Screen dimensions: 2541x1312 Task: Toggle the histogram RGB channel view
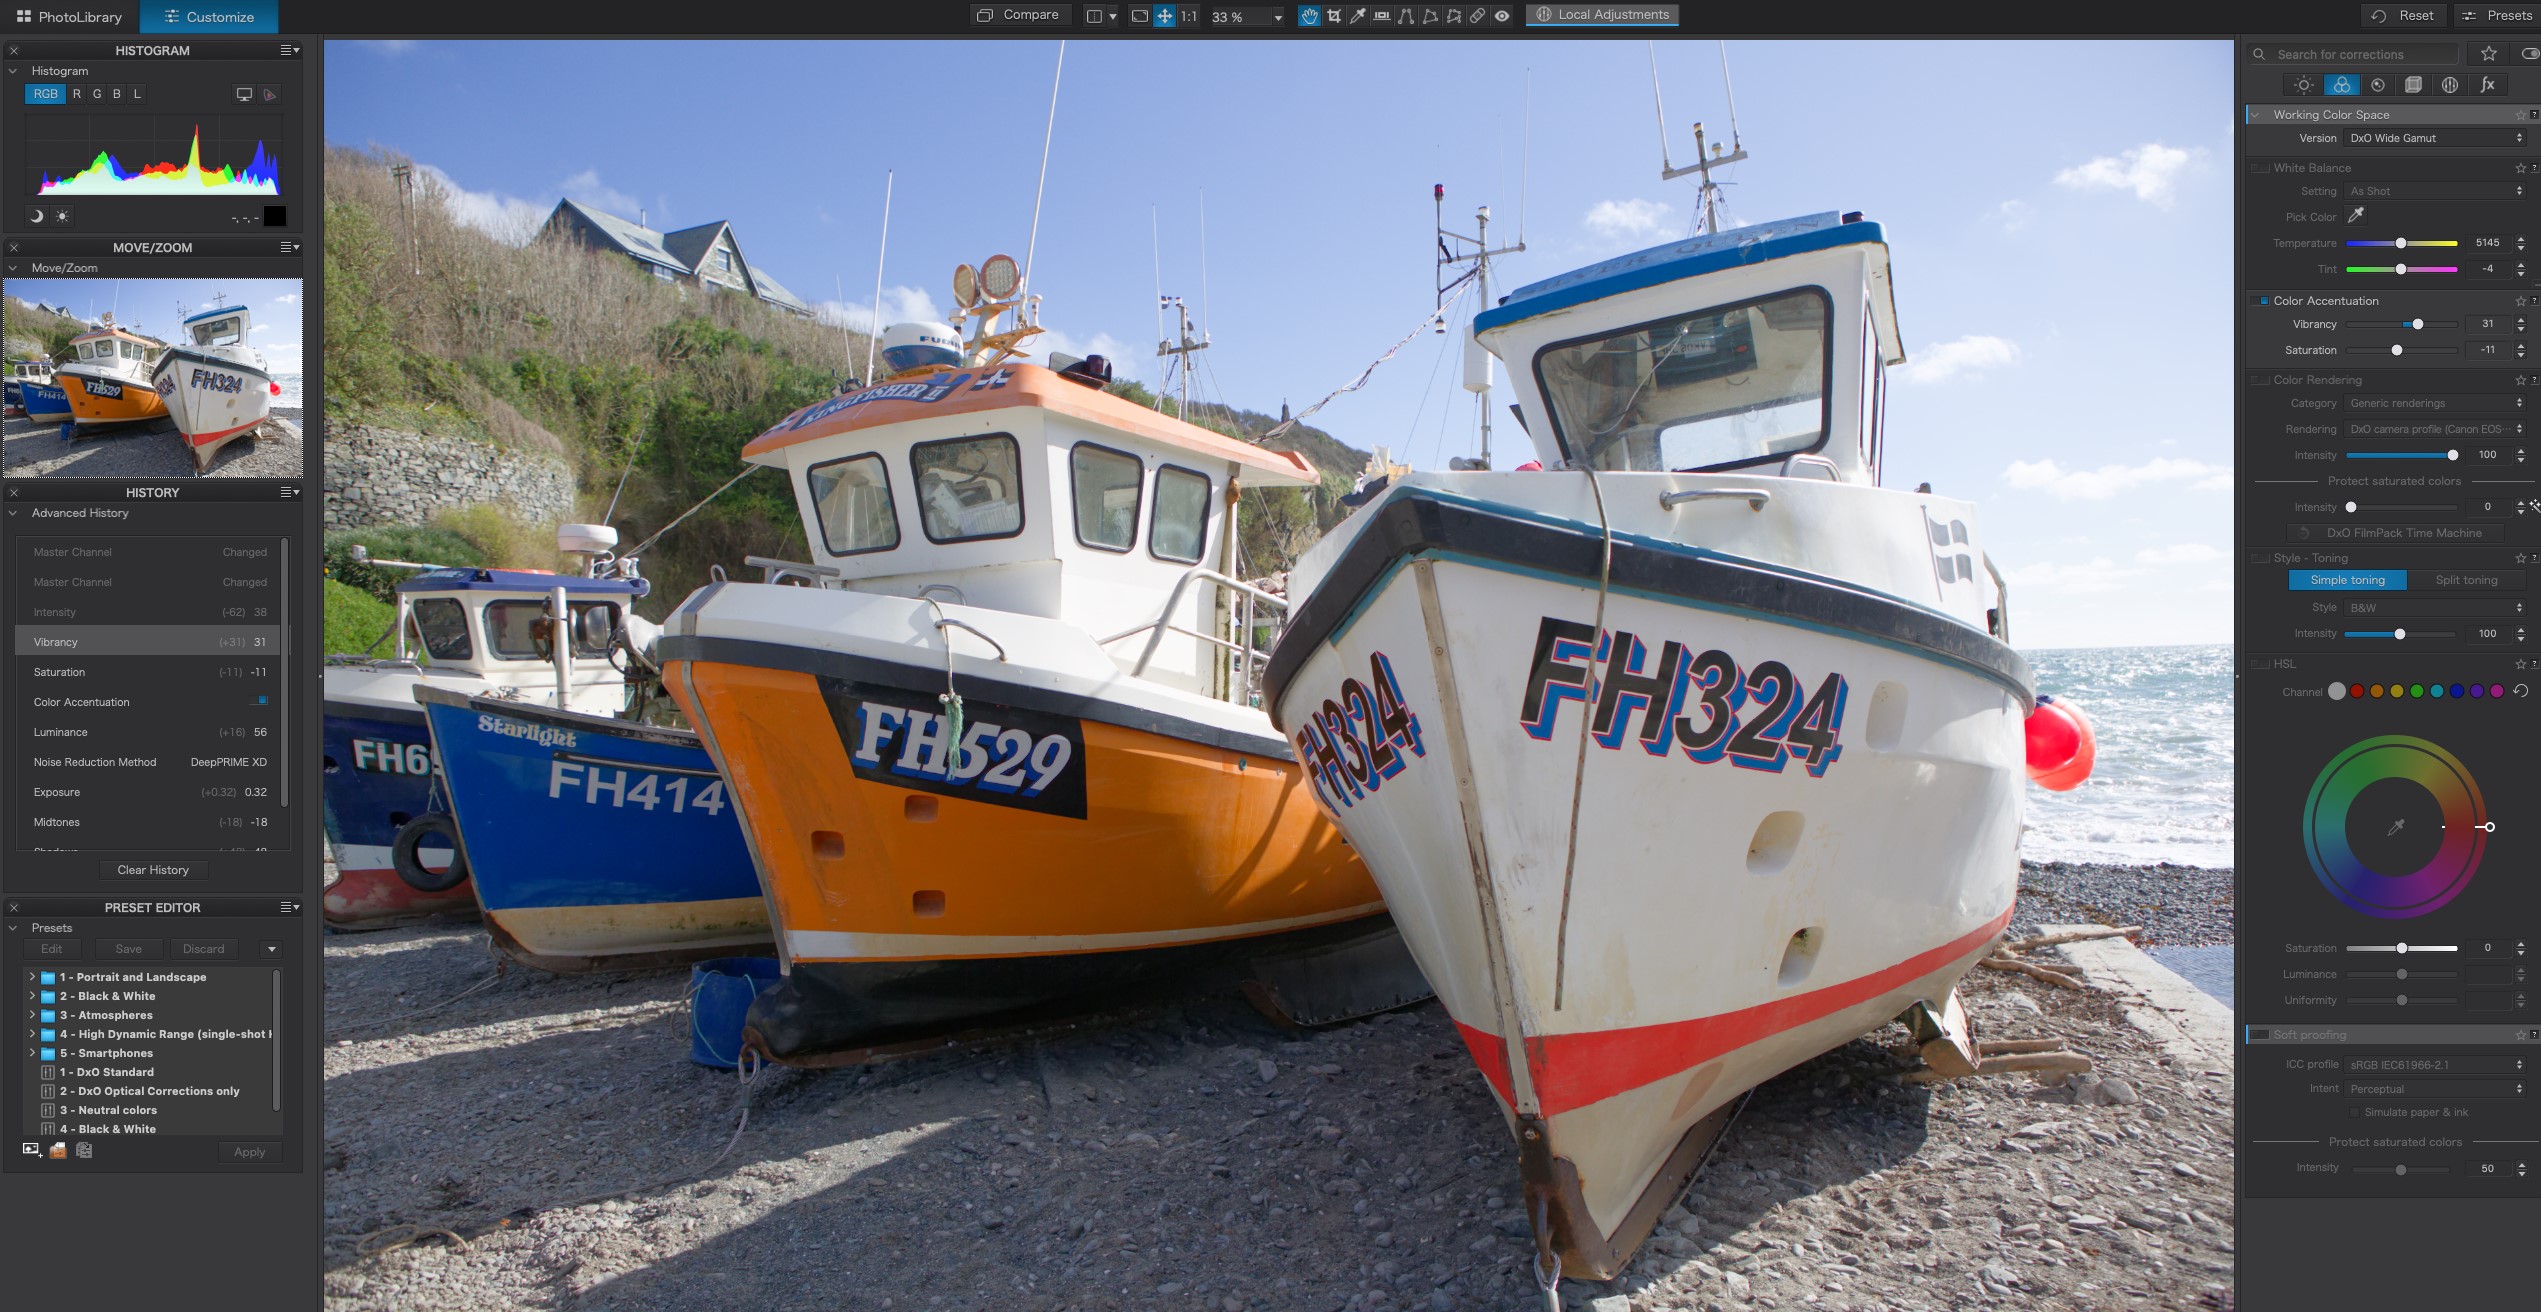[x=45, y=94]
